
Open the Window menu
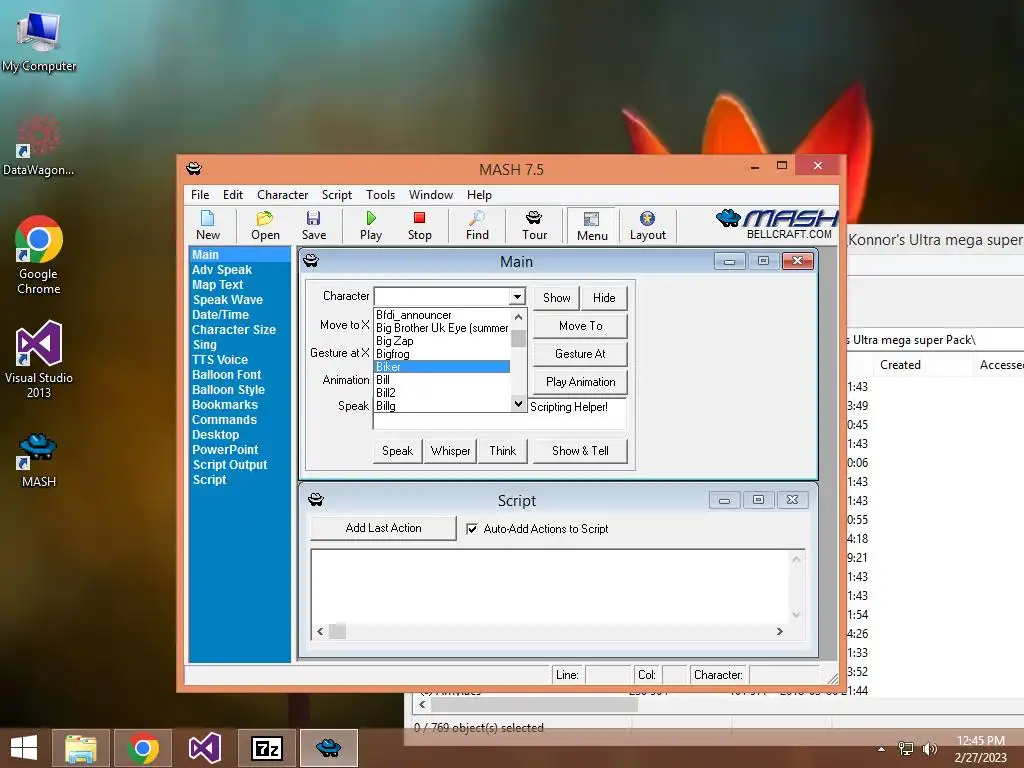[430, 195]
